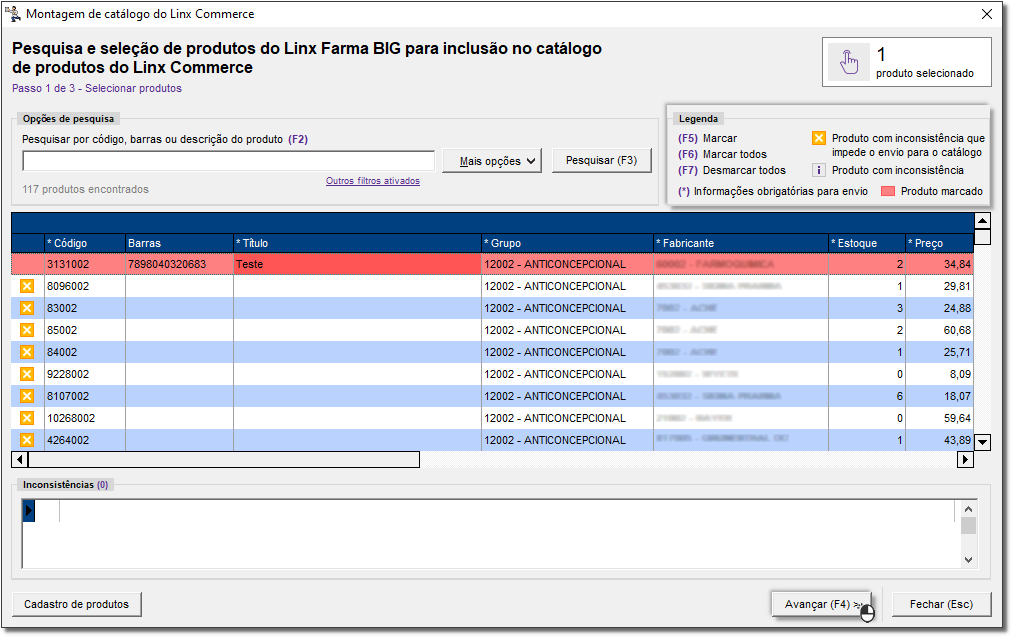This screenshot has height=637, width=1012.
Task: Open the 'Outros filtros ativados' link
Action: [373, 181]
